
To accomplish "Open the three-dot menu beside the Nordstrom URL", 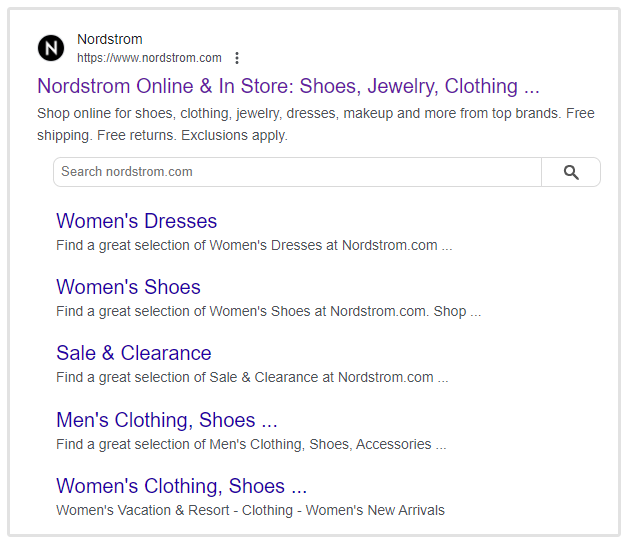I will (237, 58).
